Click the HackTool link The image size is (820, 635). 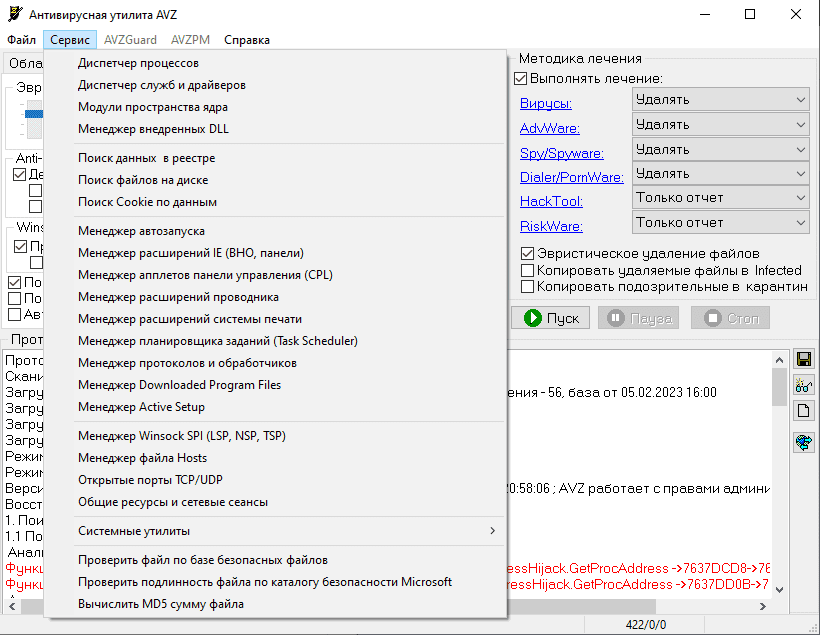coord(551,201)
